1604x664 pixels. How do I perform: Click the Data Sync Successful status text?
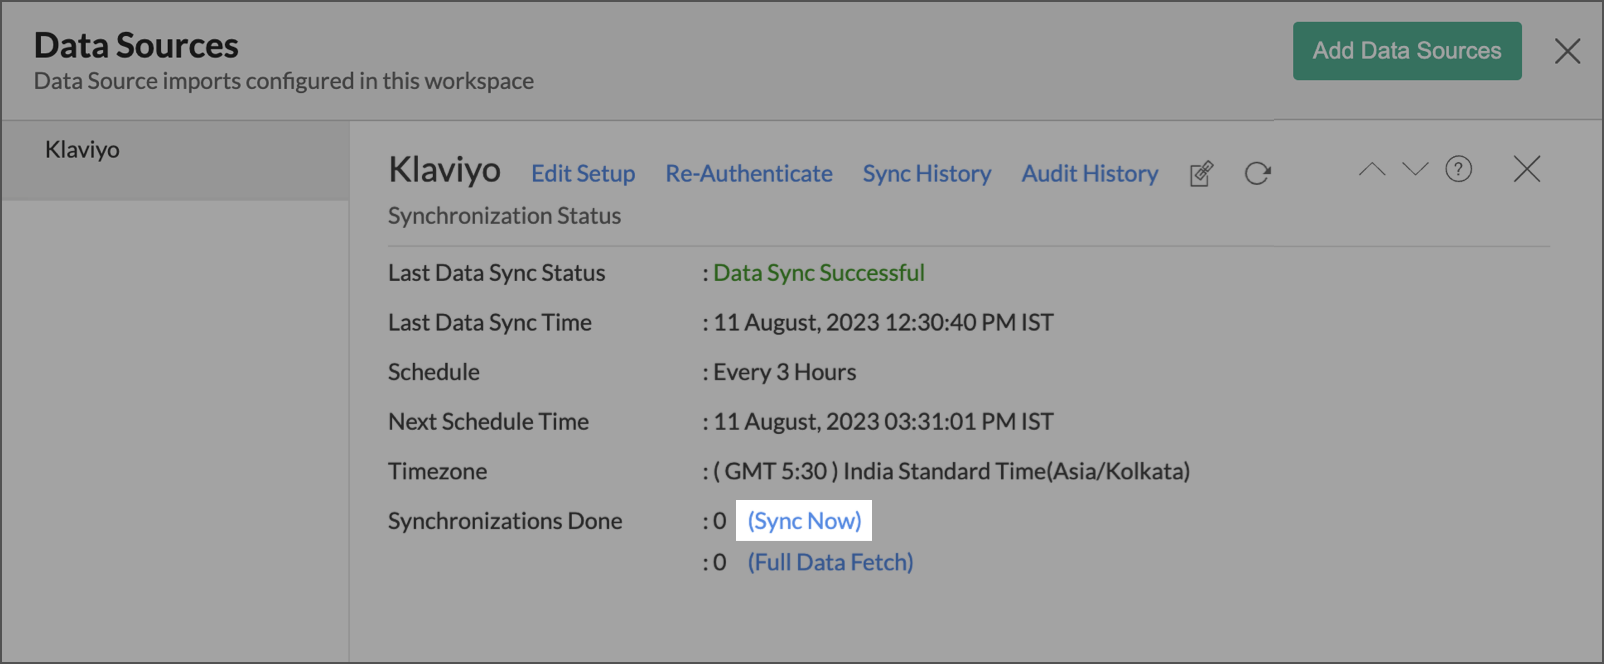pyautogui.click(x=818, y=273)
